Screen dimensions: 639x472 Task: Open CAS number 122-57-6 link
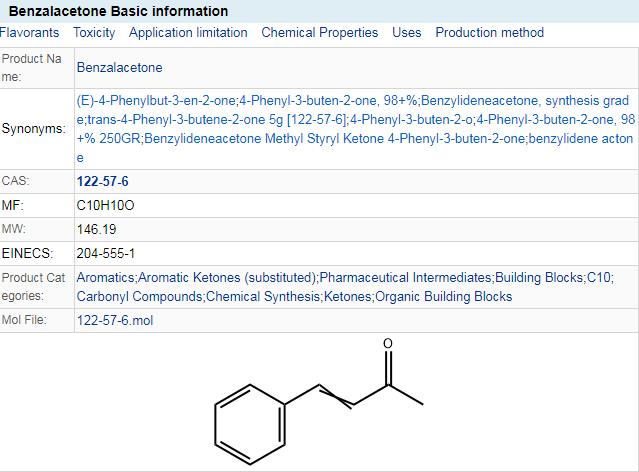coord(102,182)
